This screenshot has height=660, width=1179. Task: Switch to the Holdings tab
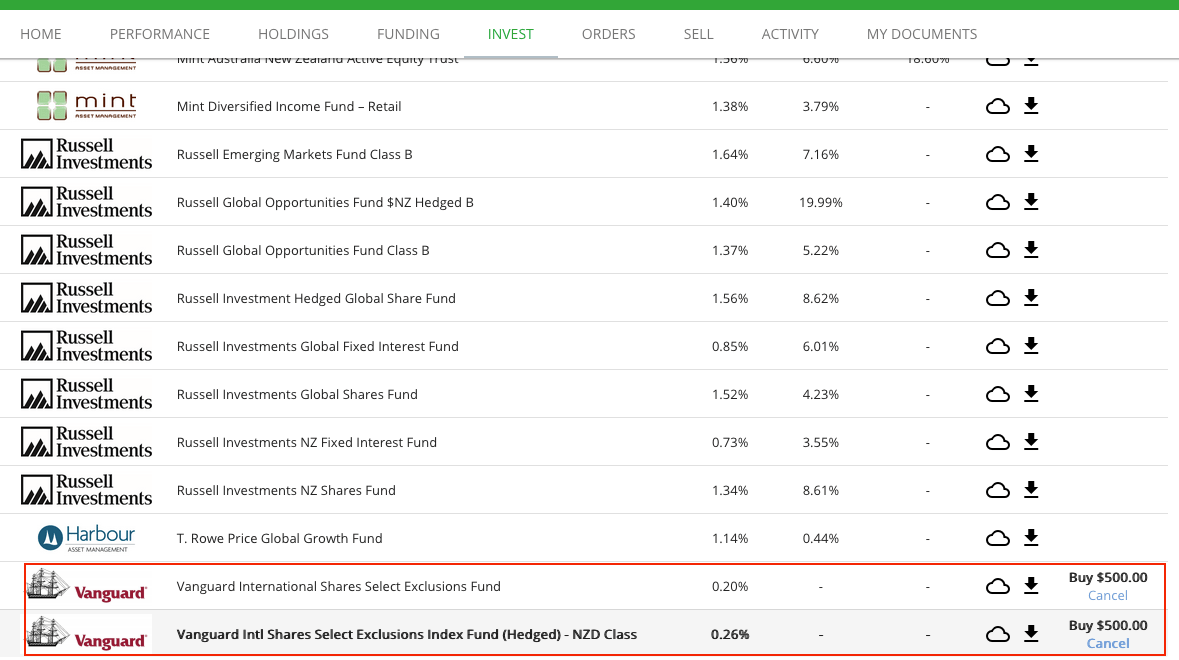pos(293,34)
